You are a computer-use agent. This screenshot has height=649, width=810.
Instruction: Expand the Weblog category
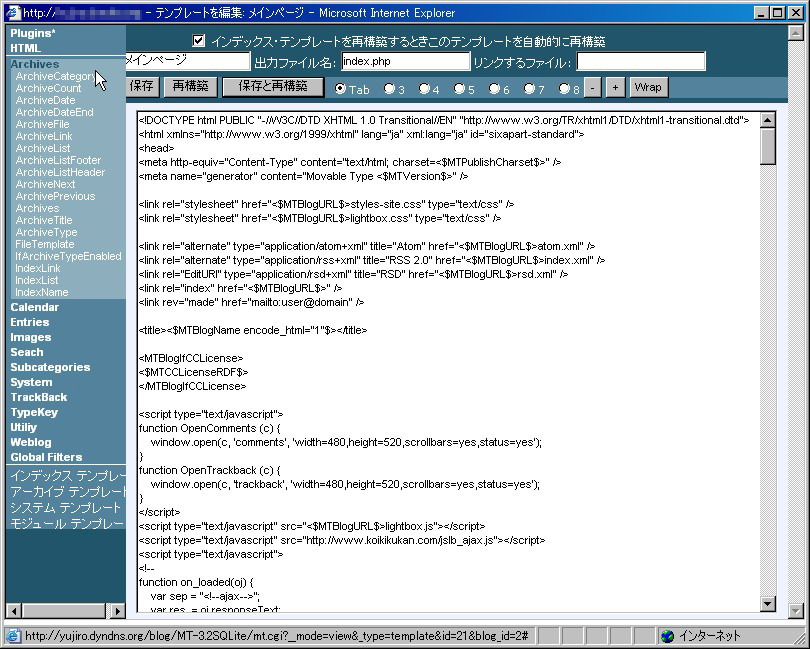[31, 442]
